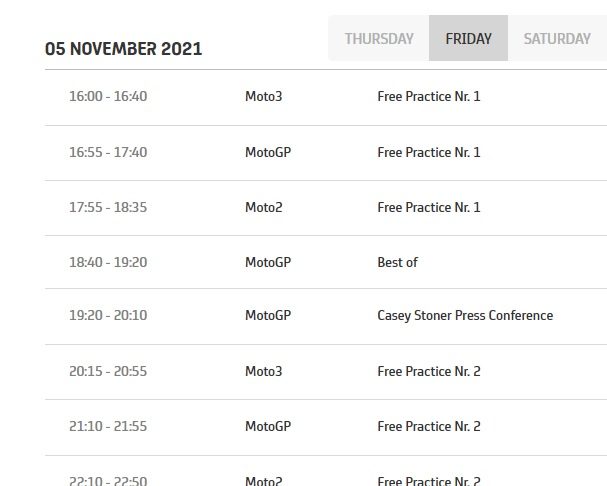The height and width of the screenshot is (486, 607).
Task: Open Casey Stoner Press Conference entry
Action: pyautogui.click(x=465, y=315)
